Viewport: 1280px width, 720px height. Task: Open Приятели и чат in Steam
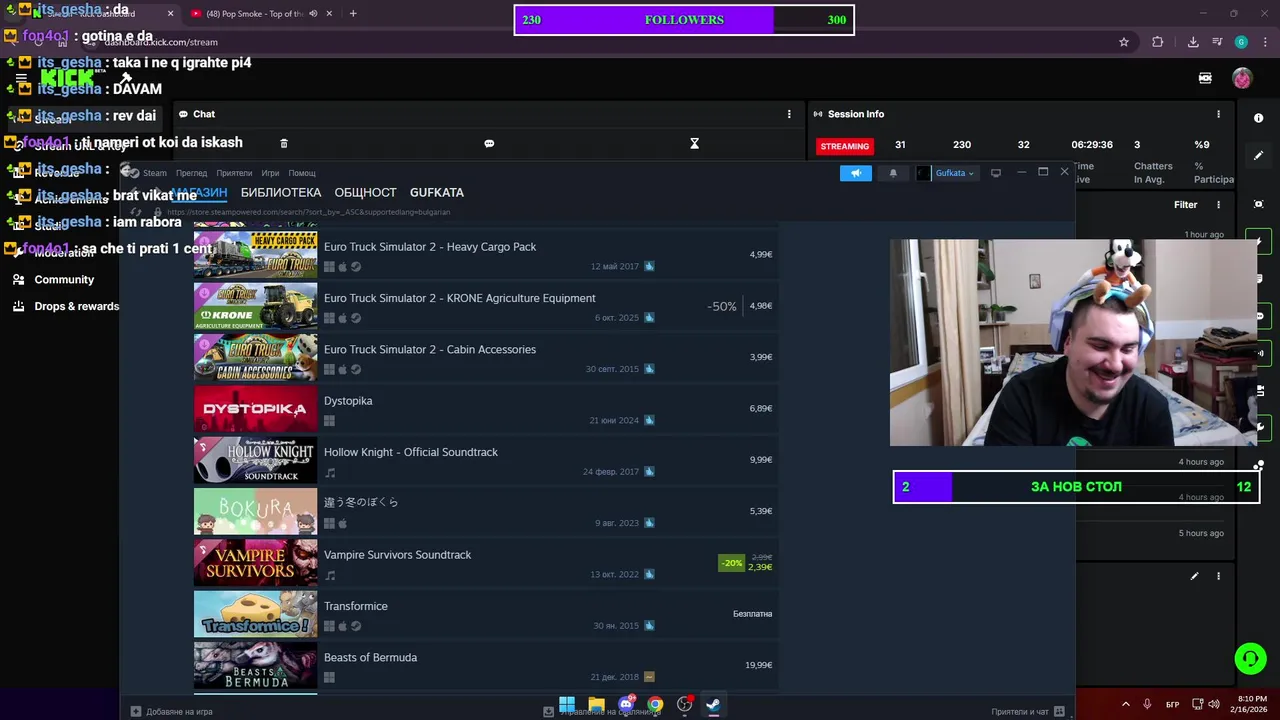(x=1027, y=711)
